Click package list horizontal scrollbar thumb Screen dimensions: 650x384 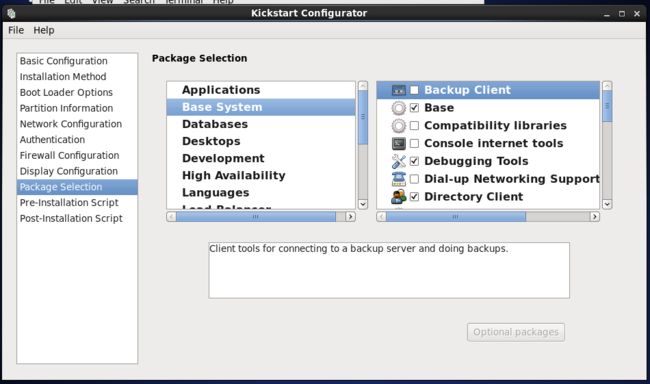(456, 216)
